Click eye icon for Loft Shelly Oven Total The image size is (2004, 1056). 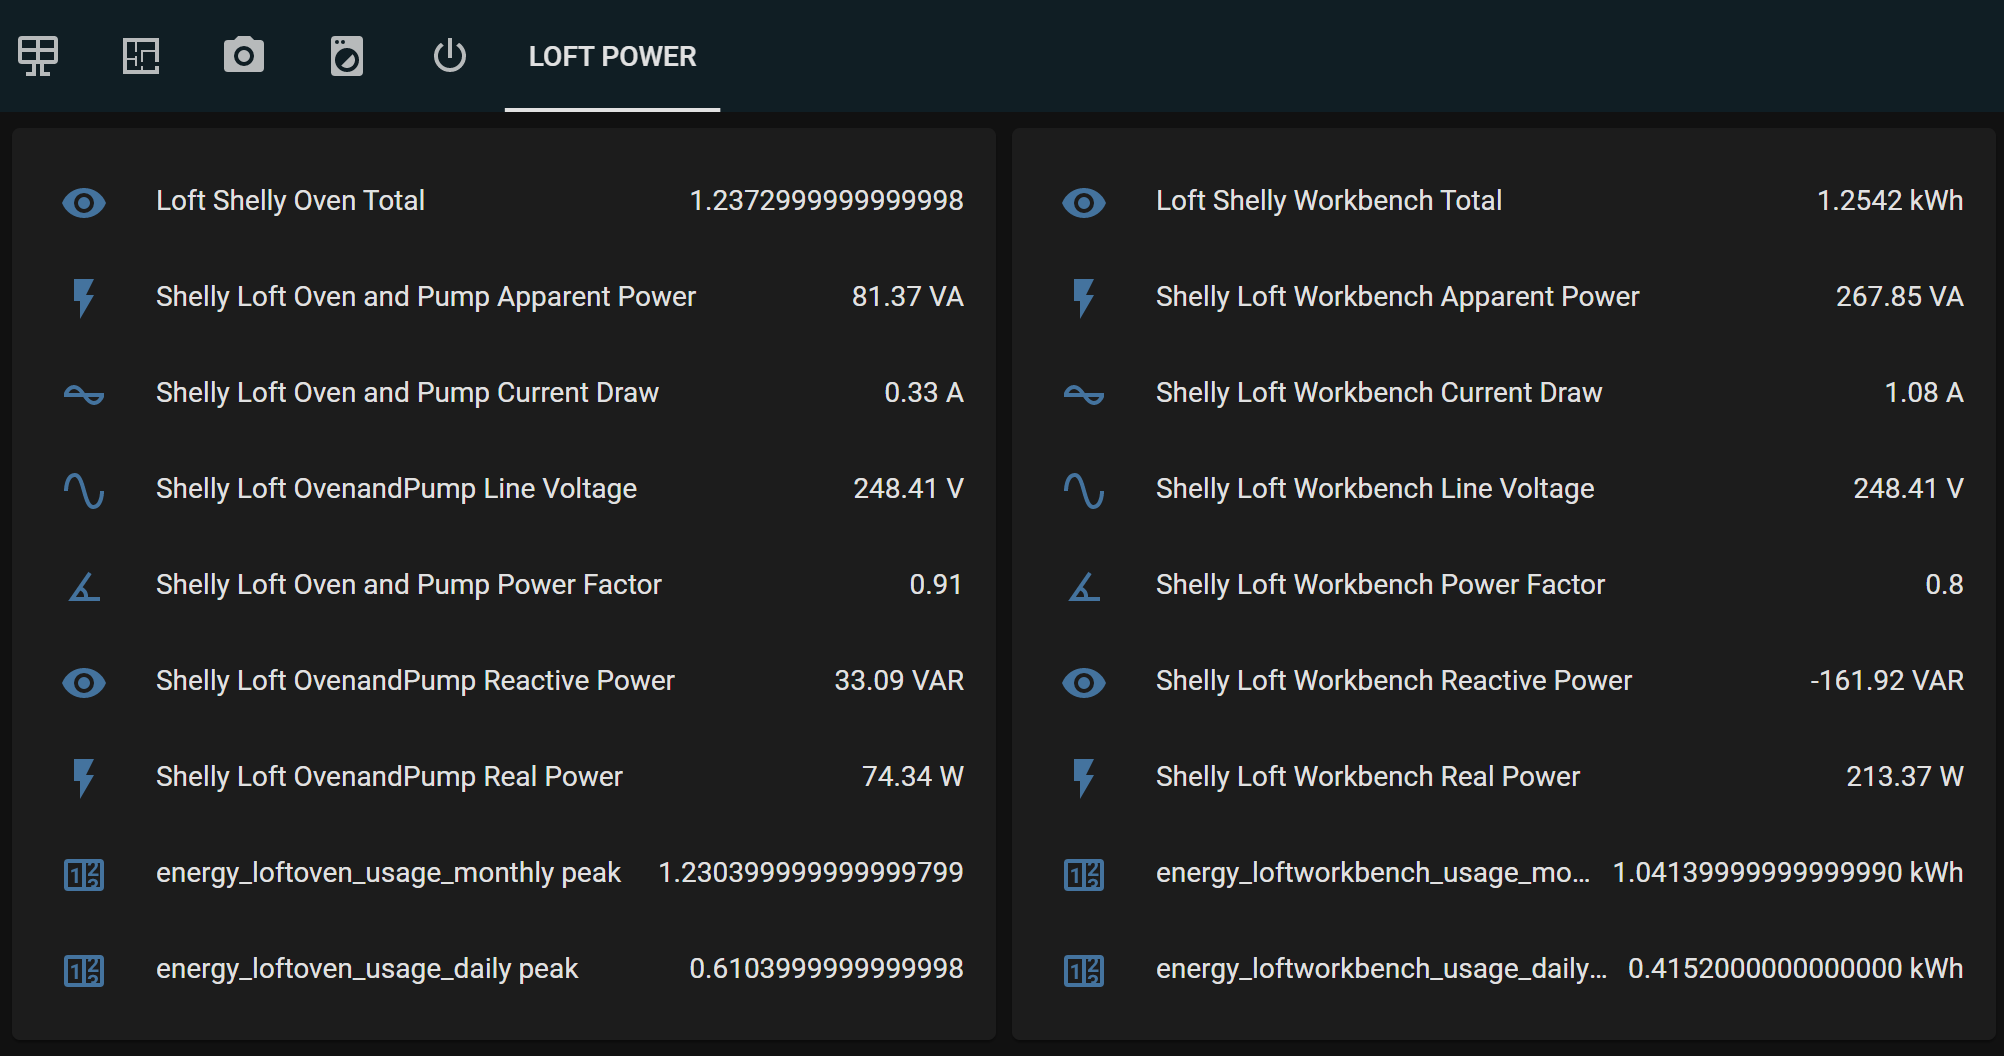84,203
